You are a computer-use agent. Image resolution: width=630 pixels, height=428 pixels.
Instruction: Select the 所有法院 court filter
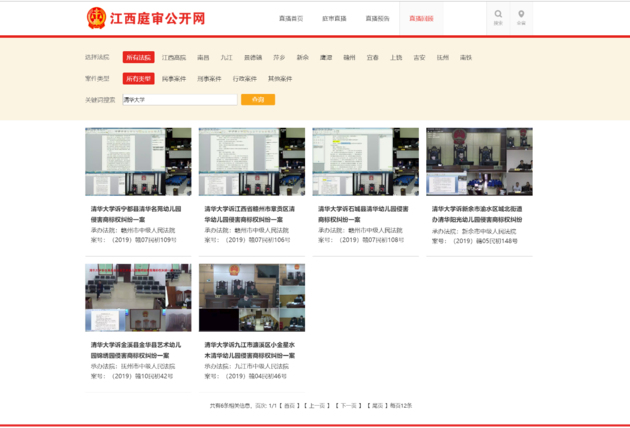(x=139, y=57)
